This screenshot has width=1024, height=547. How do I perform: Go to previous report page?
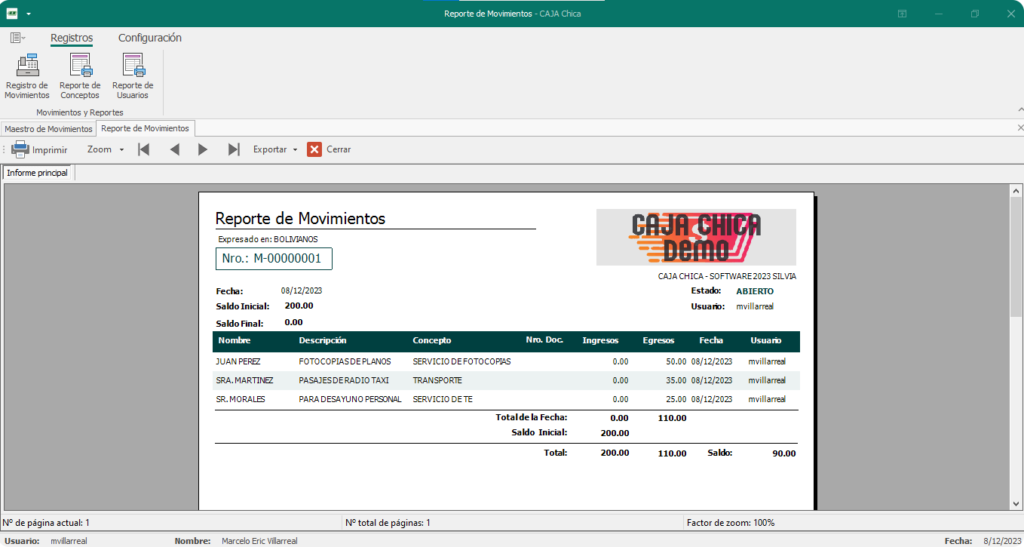click(x=174, y=150)
